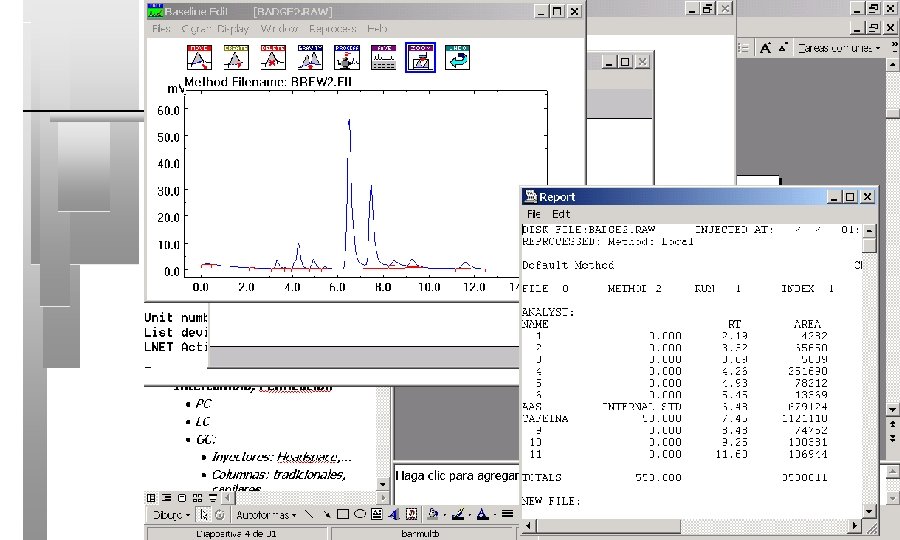This screenshot has width=900, height=540.
Task: Open the Window menu in Baseline Edit
Action: (x=279, y=28)
